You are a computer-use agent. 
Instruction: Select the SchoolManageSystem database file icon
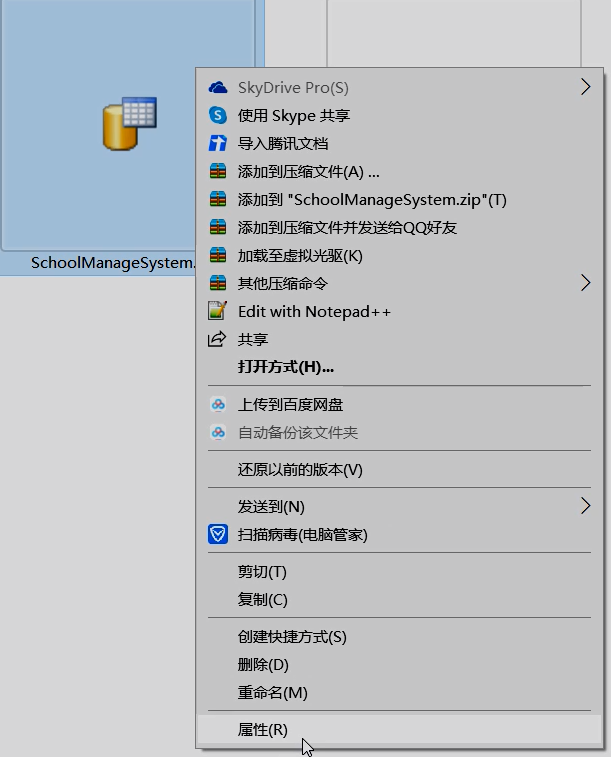coord(129,124)
